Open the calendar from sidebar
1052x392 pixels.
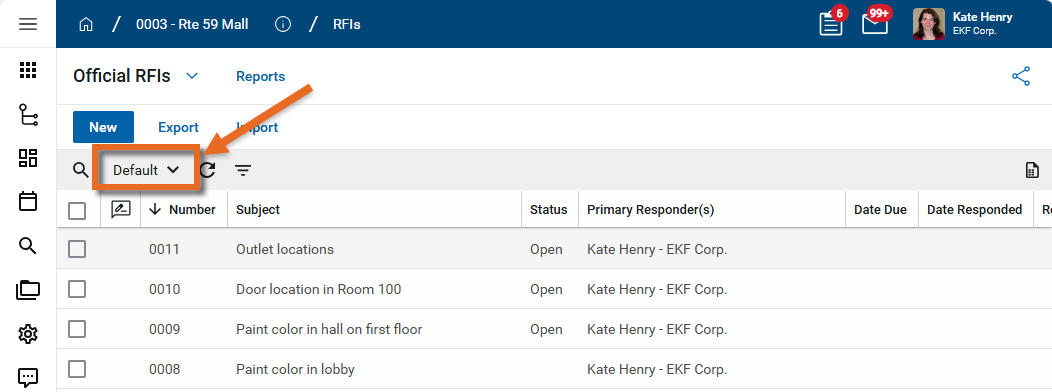(28, 201)
